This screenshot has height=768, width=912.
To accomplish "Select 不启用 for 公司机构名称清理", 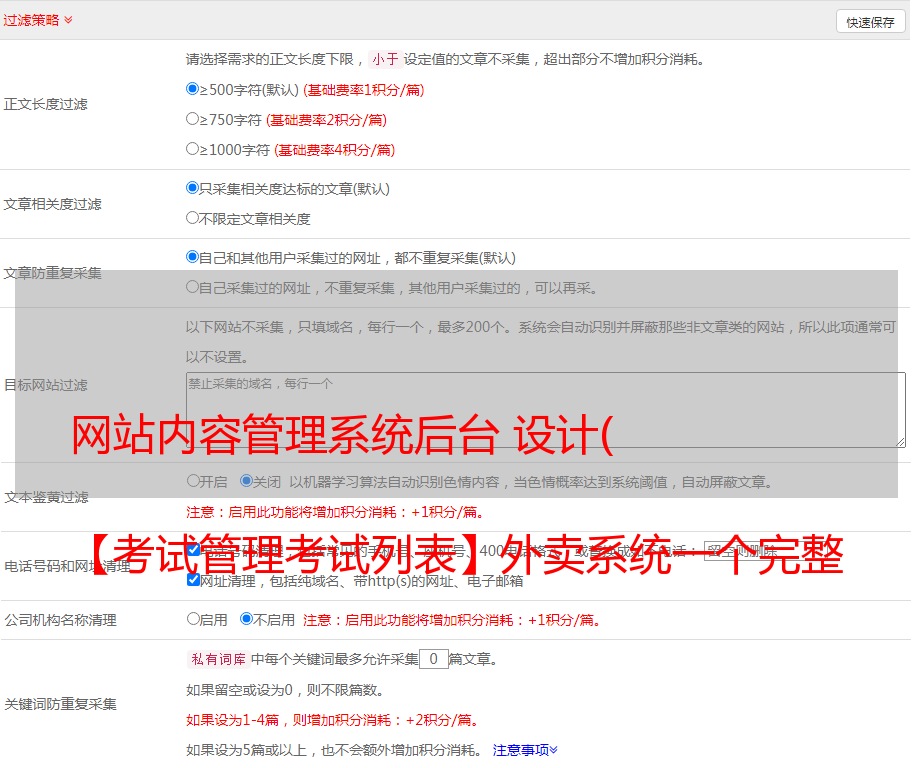I will 246,619.
